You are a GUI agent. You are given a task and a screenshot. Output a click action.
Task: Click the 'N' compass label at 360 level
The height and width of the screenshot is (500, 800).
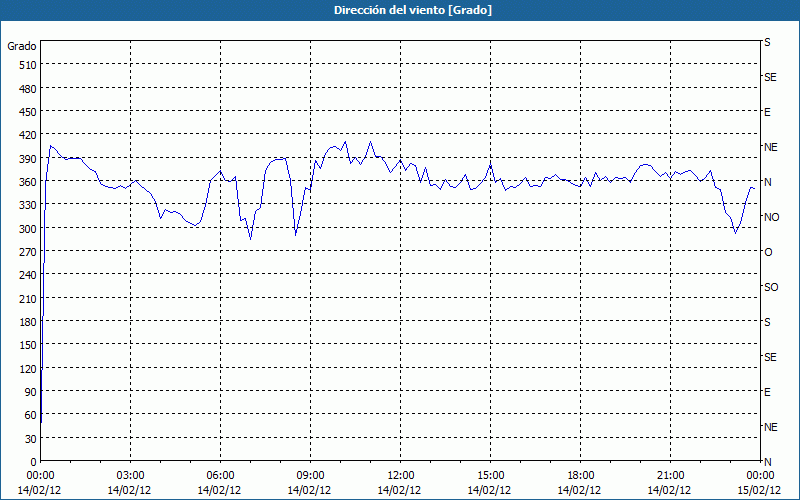coord(768,182)
